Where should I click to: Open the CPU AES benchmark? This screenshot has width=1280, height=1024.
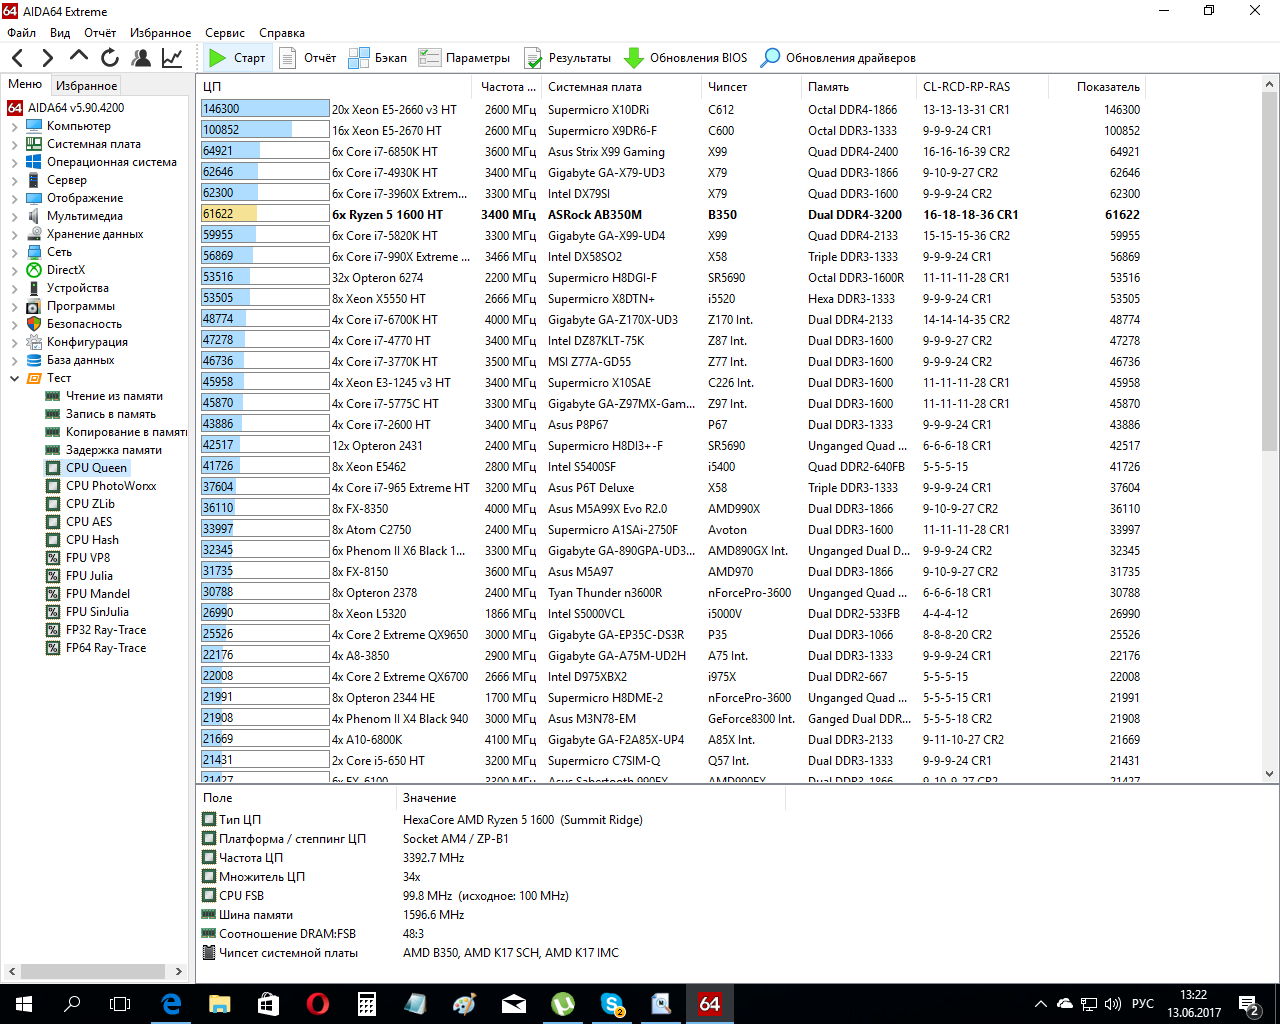coord(78,522)
